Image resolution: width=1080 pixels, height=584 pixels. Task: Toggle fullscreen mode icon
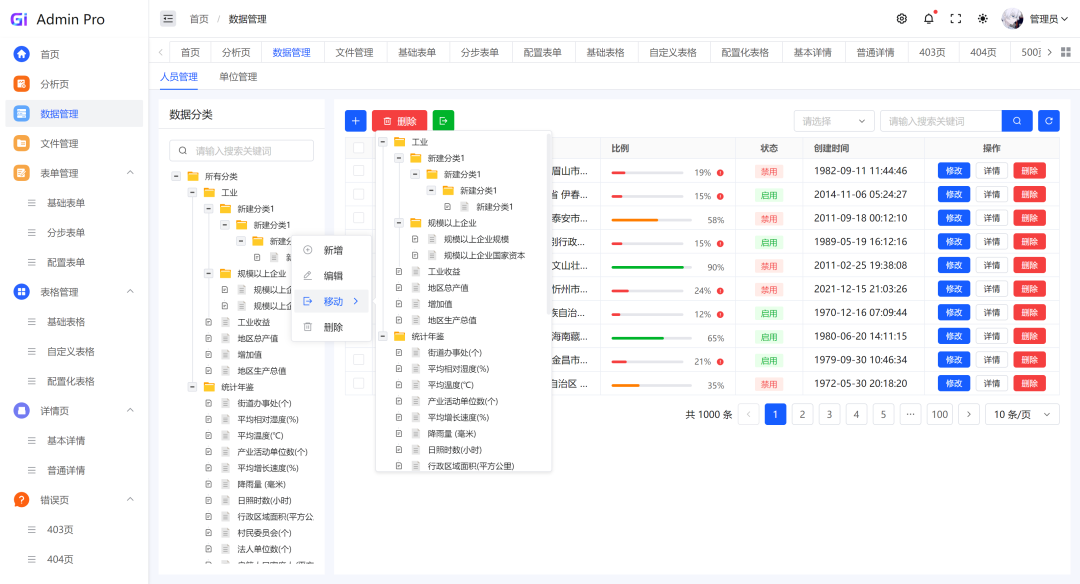[x=955, y=19]
